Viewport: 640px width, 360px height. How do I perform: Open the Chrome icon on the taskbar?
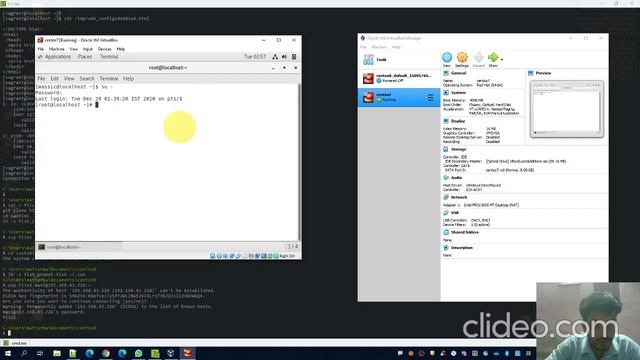click(x=106, y=353)
